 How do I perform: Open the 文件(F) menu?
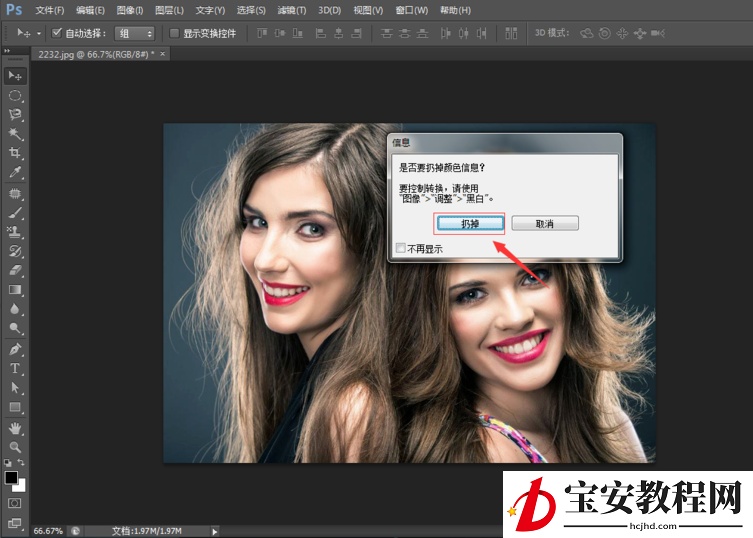pyautogui.click(x=49, y=10)
